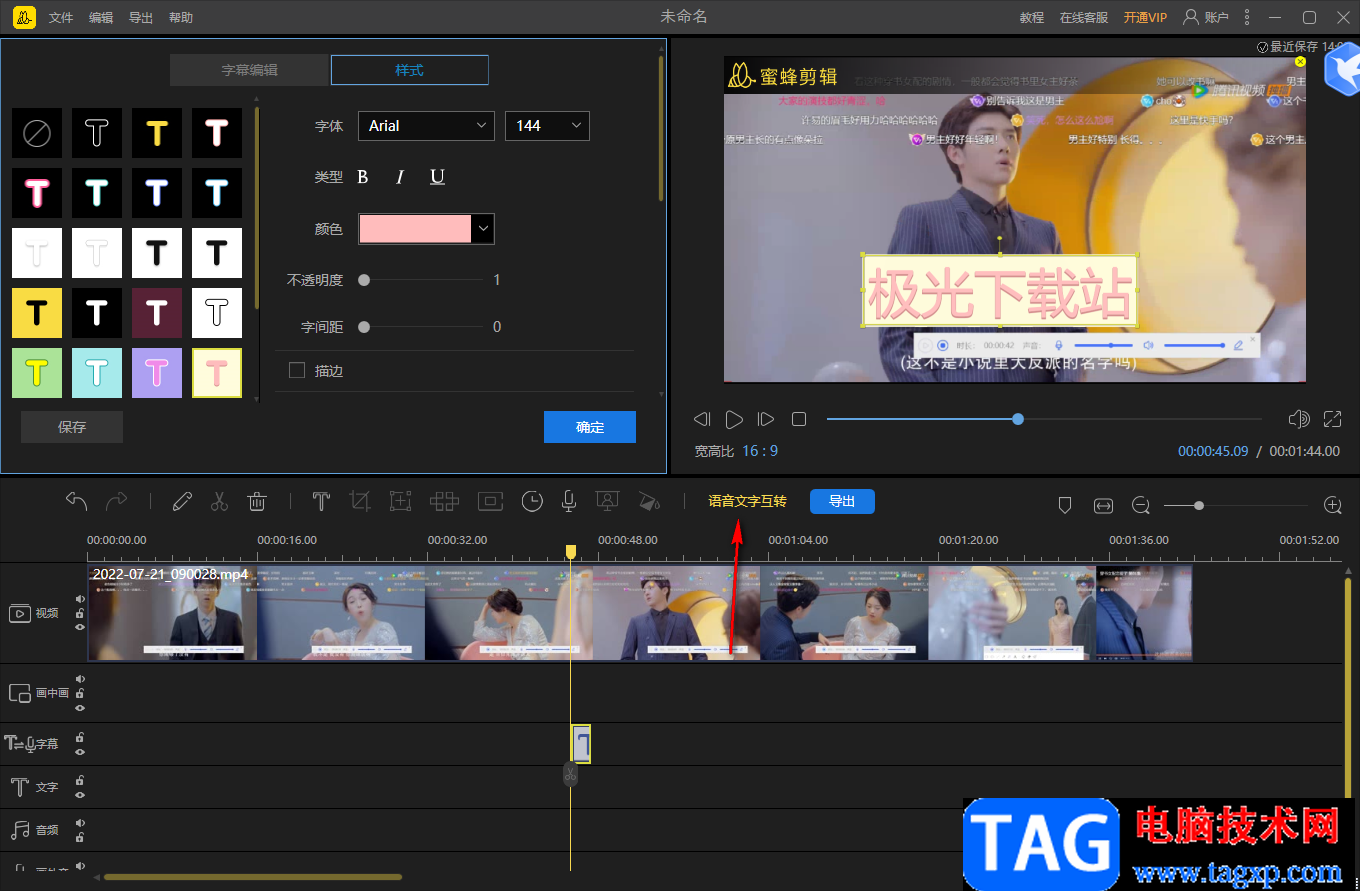
Task: Mute the 视频 track
Action: [x=80, y=599]
